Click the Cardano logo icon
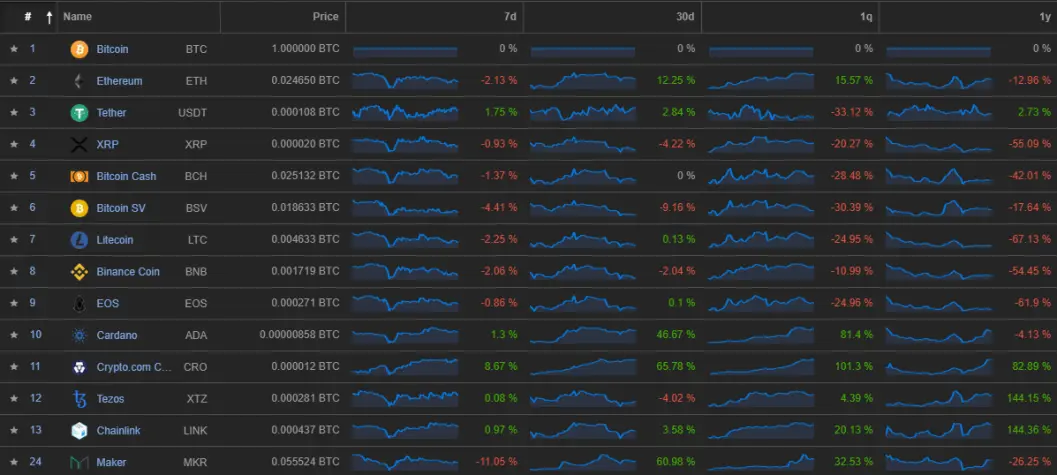The width and height of the screenshot is (1057, 475). (80, 335)
